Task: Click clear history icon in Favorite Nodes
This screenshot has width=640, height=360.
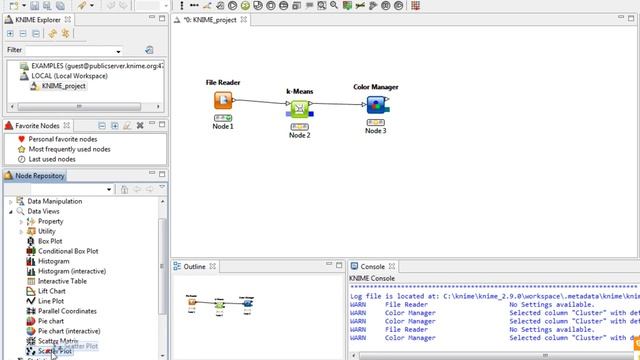Action: [x=127, y=126]
